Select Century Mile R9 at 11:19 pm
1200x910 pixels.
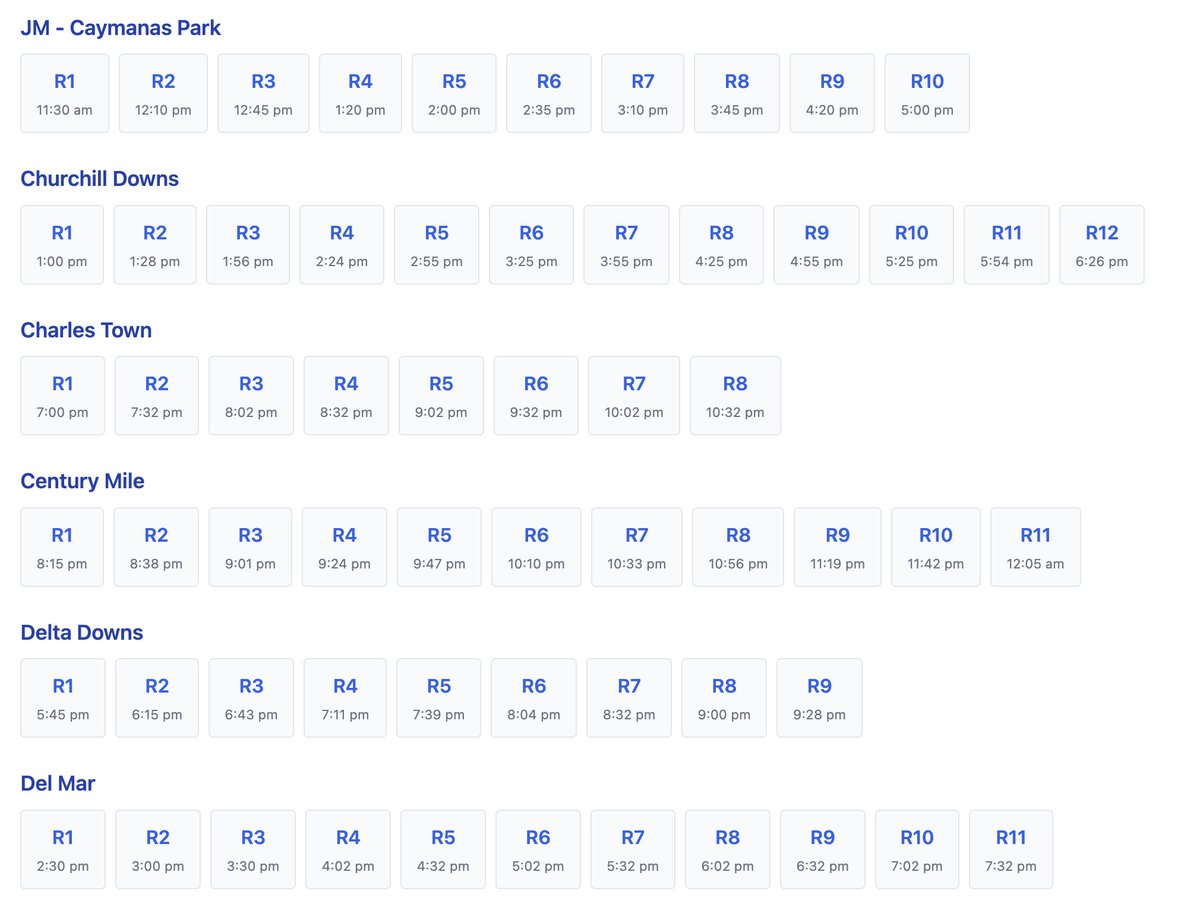[838, 547]
